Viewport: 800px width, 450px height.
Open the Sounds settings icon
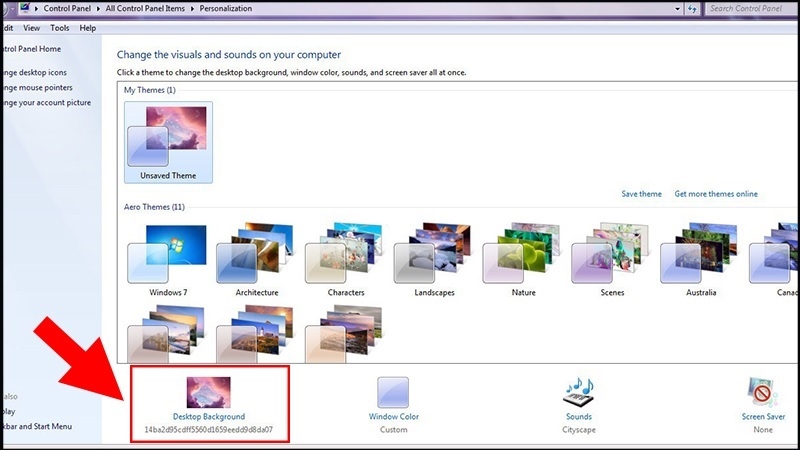(578, 391)
